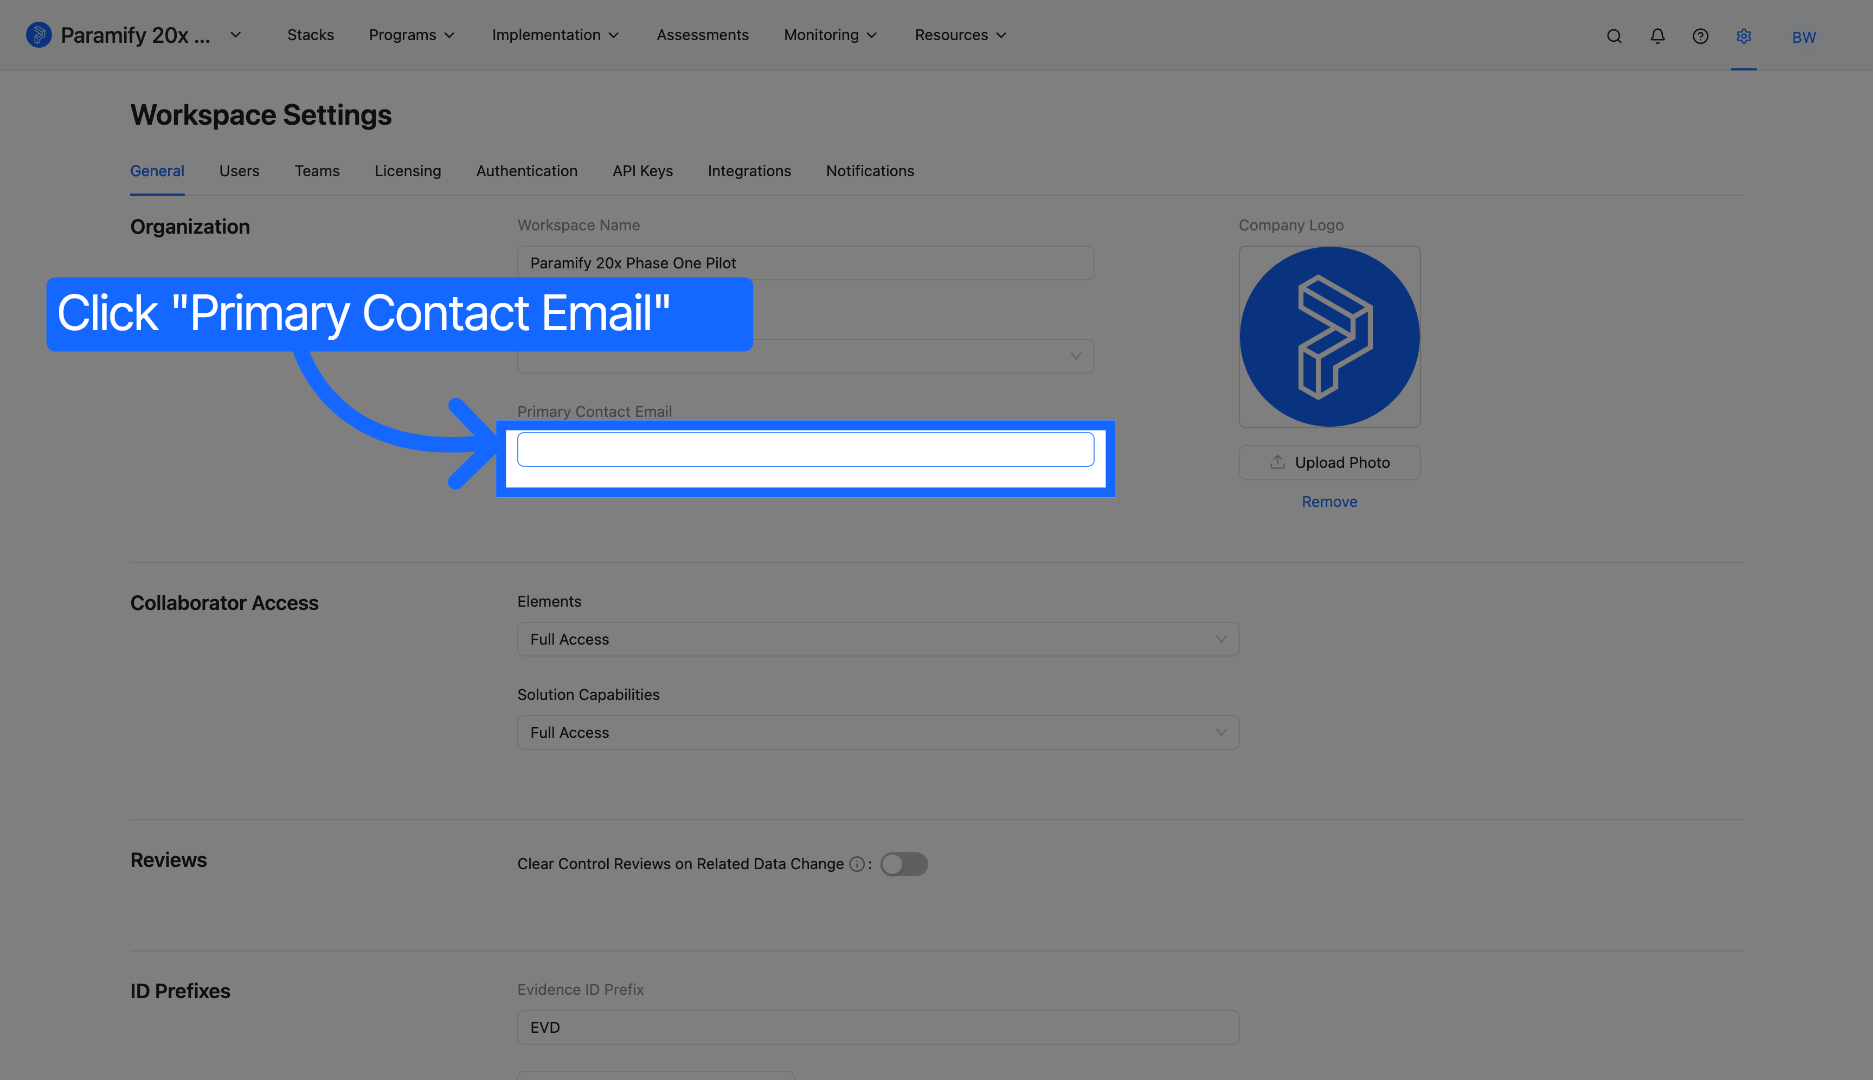Toggle Clear Control Reviews on Related Data Change
1873x1080 pixels.
pyautogui.click(x=904, y=864)
